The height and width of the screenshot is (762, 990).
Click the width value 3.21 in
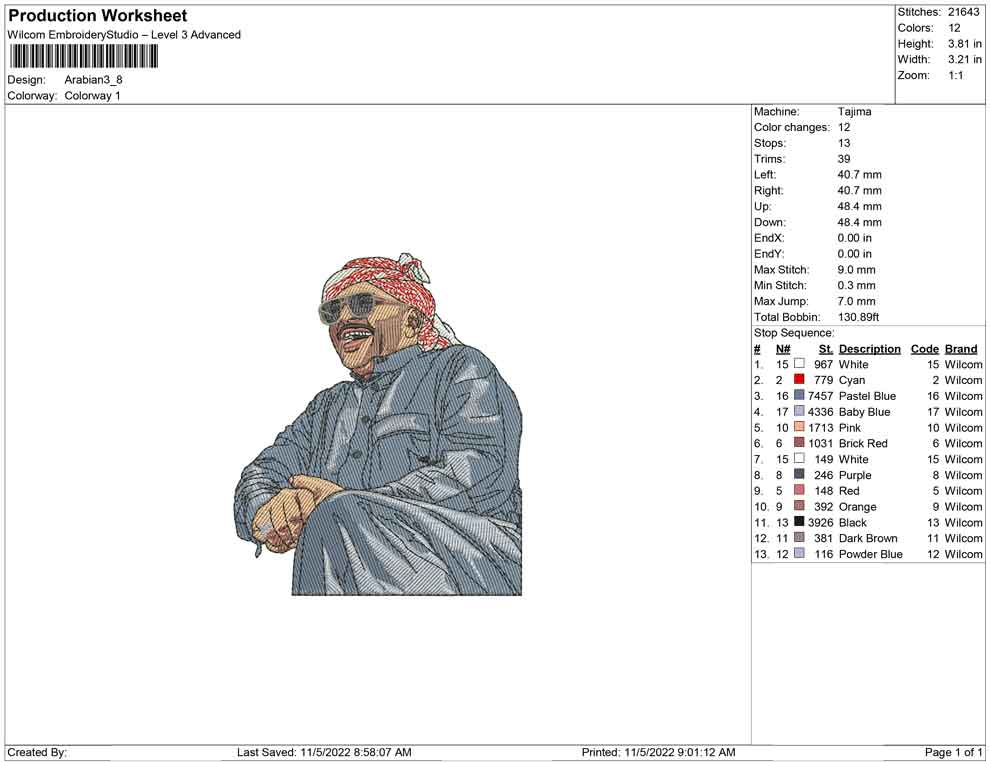(964, 59)
